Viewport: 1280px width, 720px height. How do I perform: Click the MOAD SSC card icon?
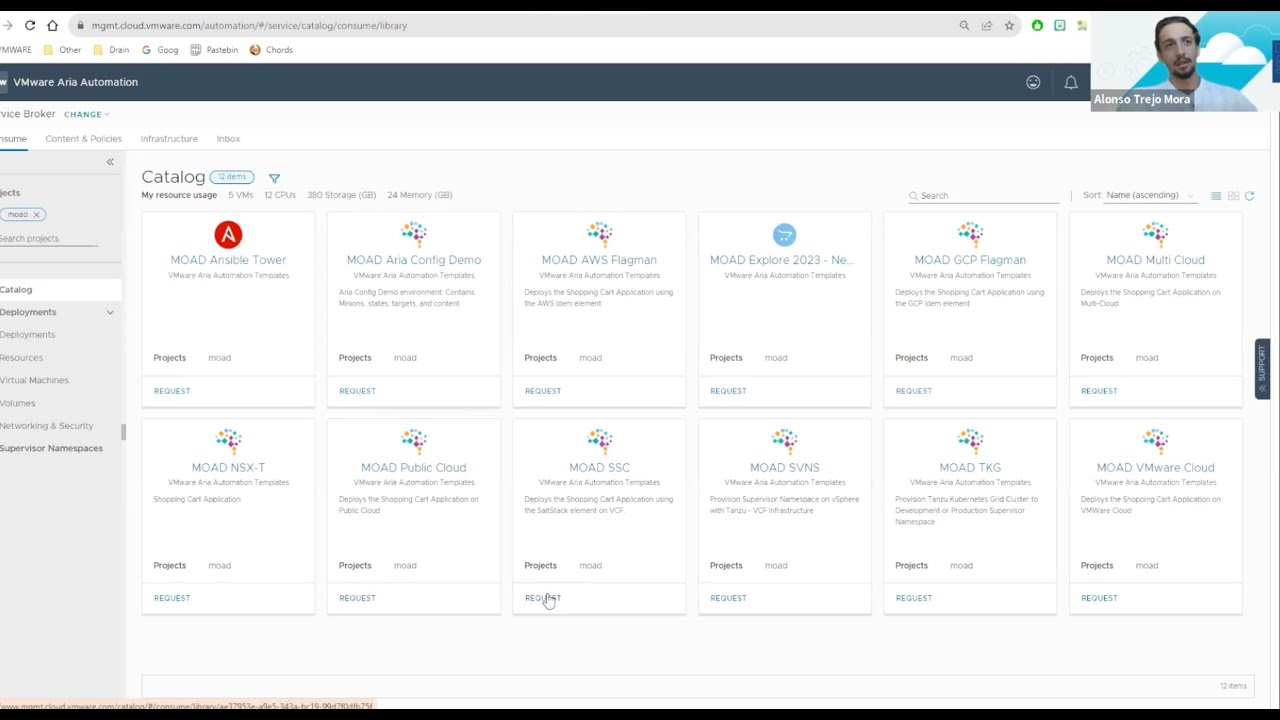pos(599,441)
